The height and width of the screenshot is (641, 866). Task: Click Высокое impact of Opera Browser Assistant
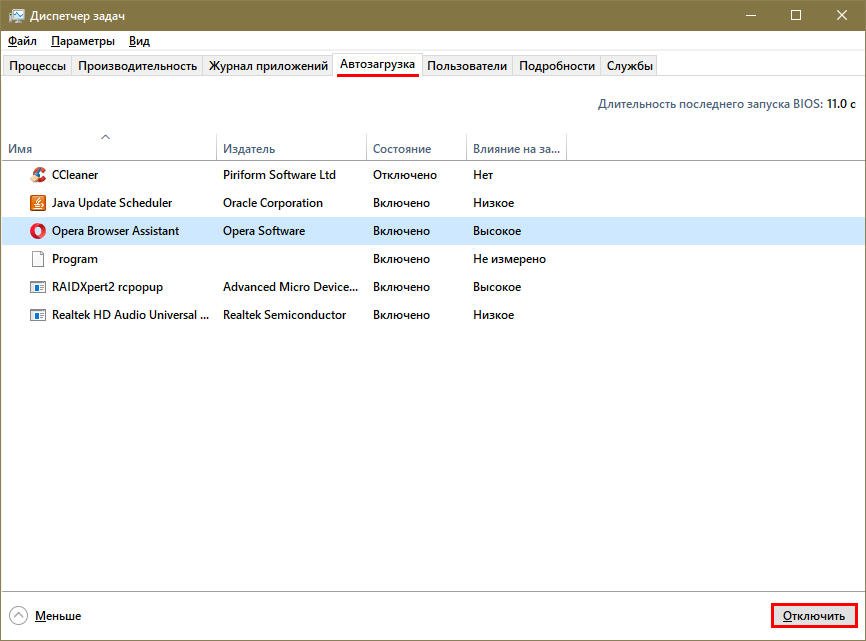coord(497,231)
